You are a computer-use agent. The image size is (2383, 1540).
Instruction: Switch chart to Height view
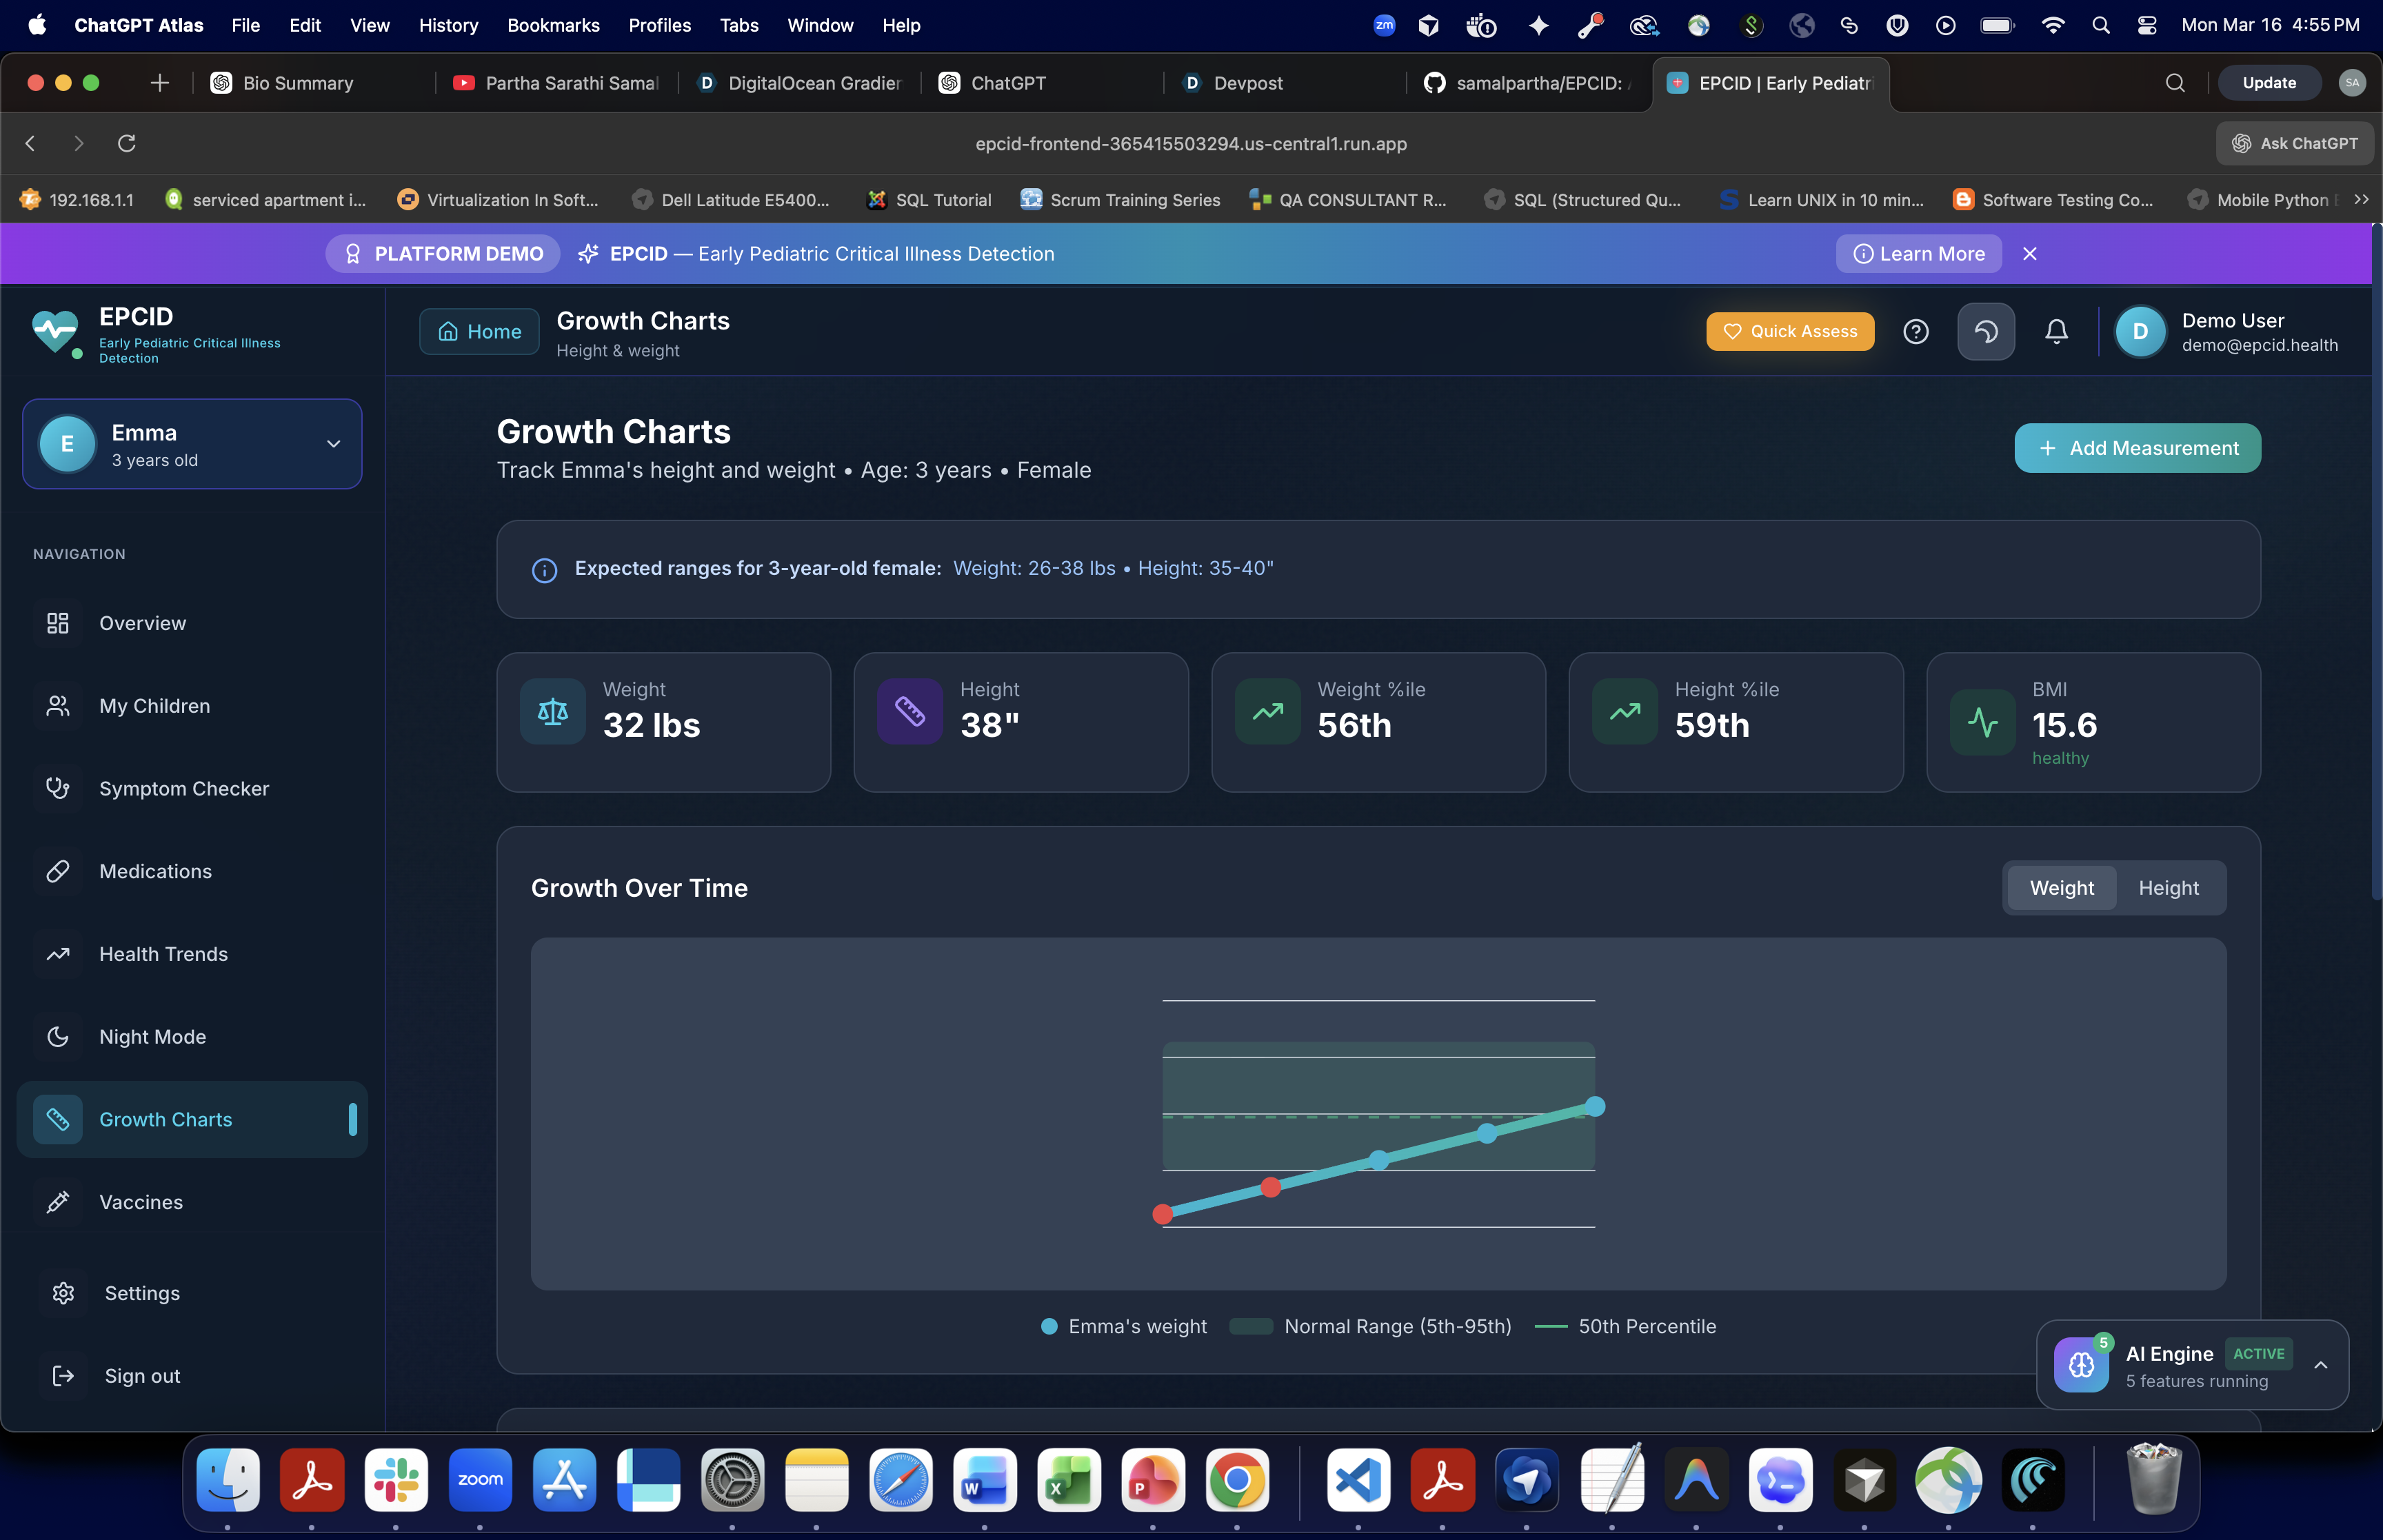click(x=2168, y=888)
